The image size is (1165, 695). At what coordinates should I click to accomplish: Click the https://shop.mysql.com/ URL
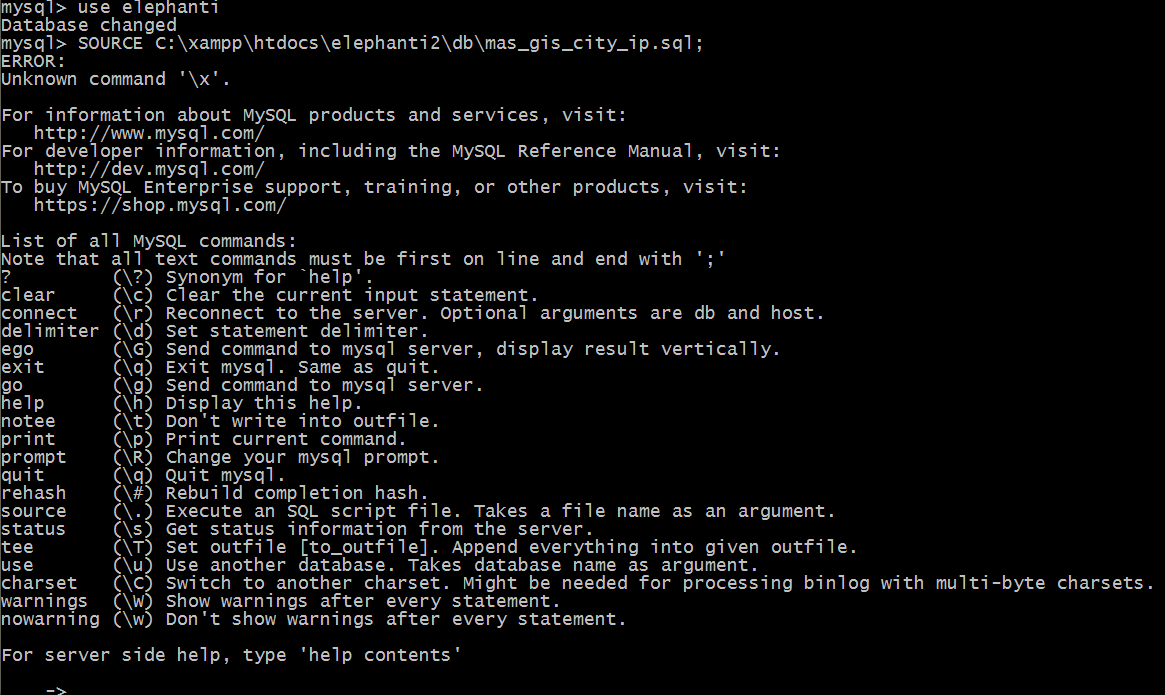point(160,205)
